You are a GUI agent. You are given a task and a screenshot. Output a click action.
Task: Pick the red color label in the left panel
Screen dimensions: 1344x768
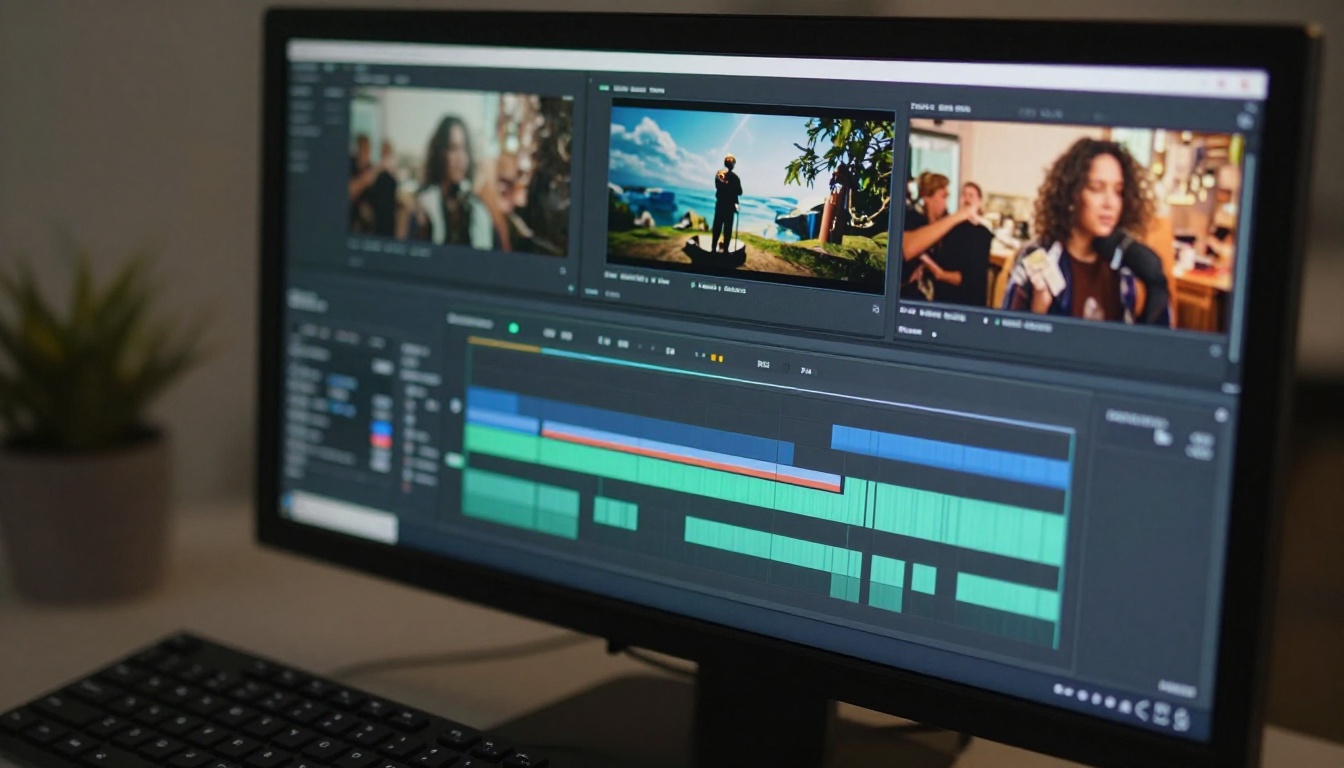coord(381,441)
